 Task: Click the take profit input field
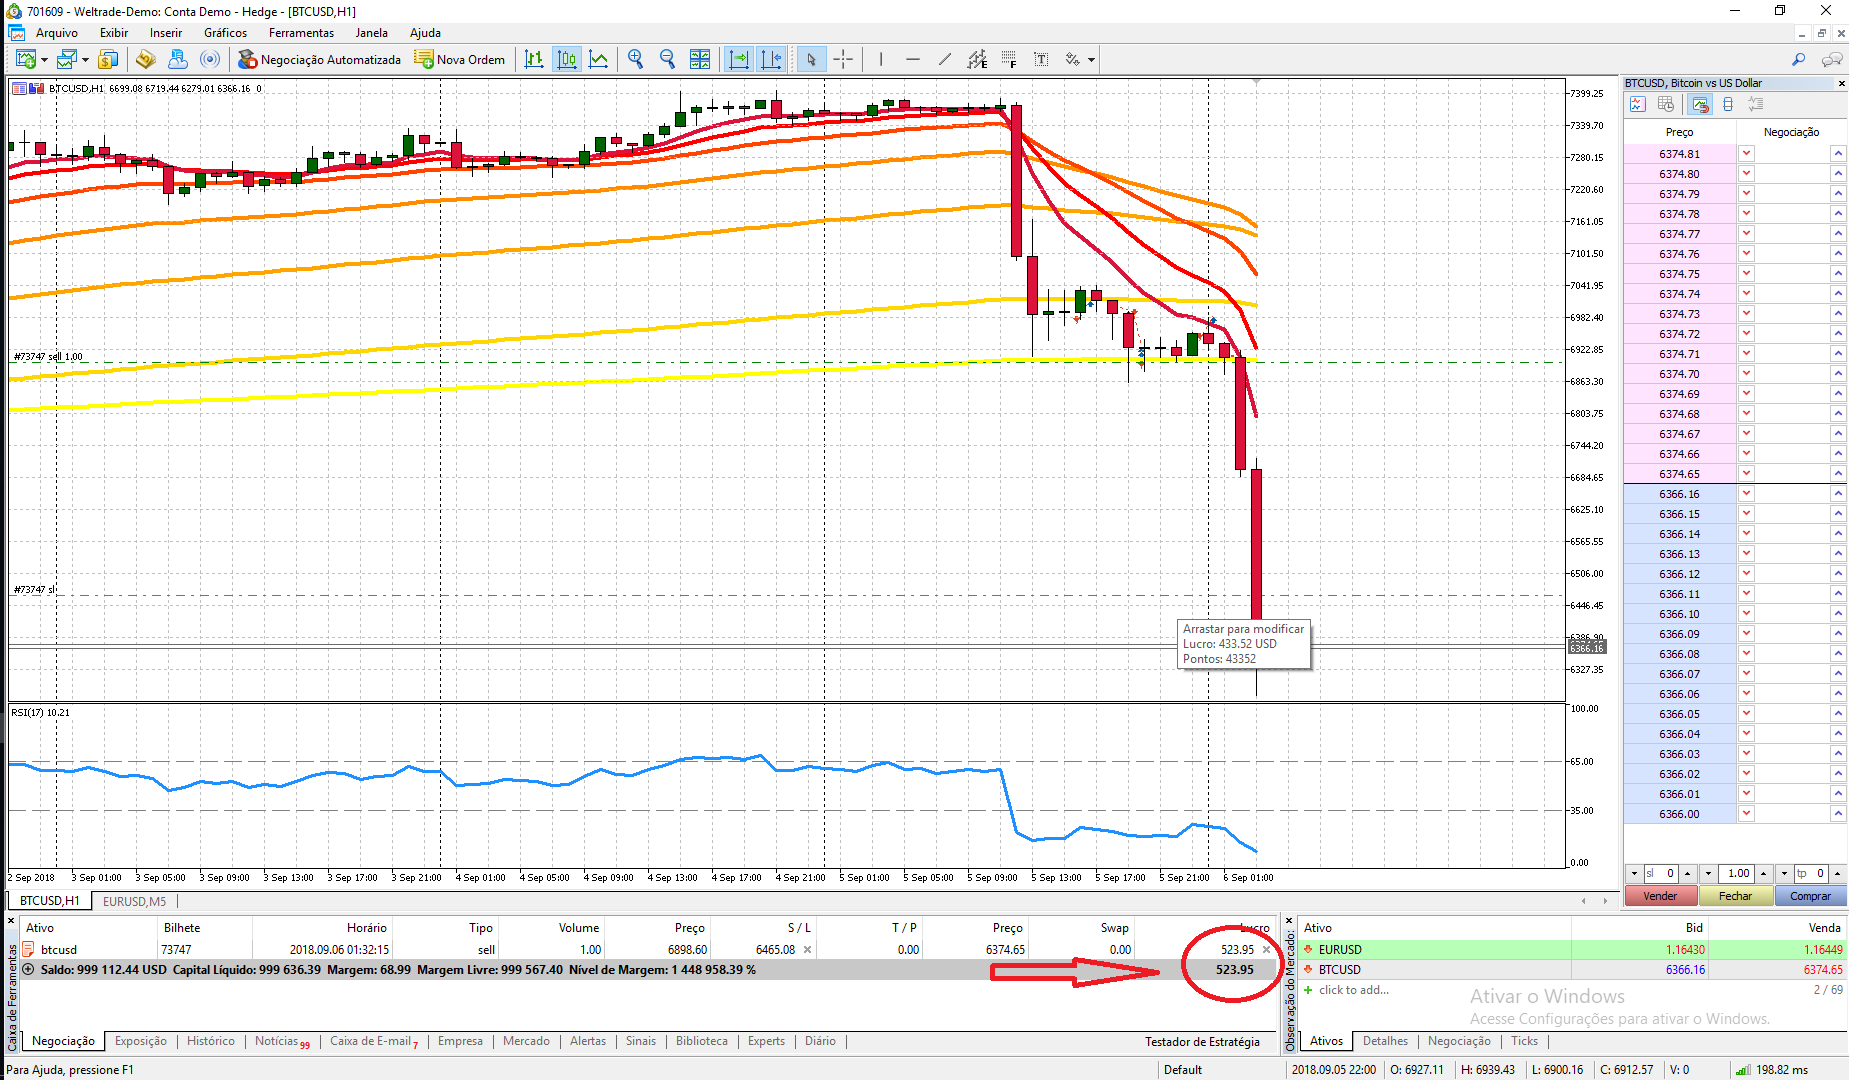(1811, 874)
